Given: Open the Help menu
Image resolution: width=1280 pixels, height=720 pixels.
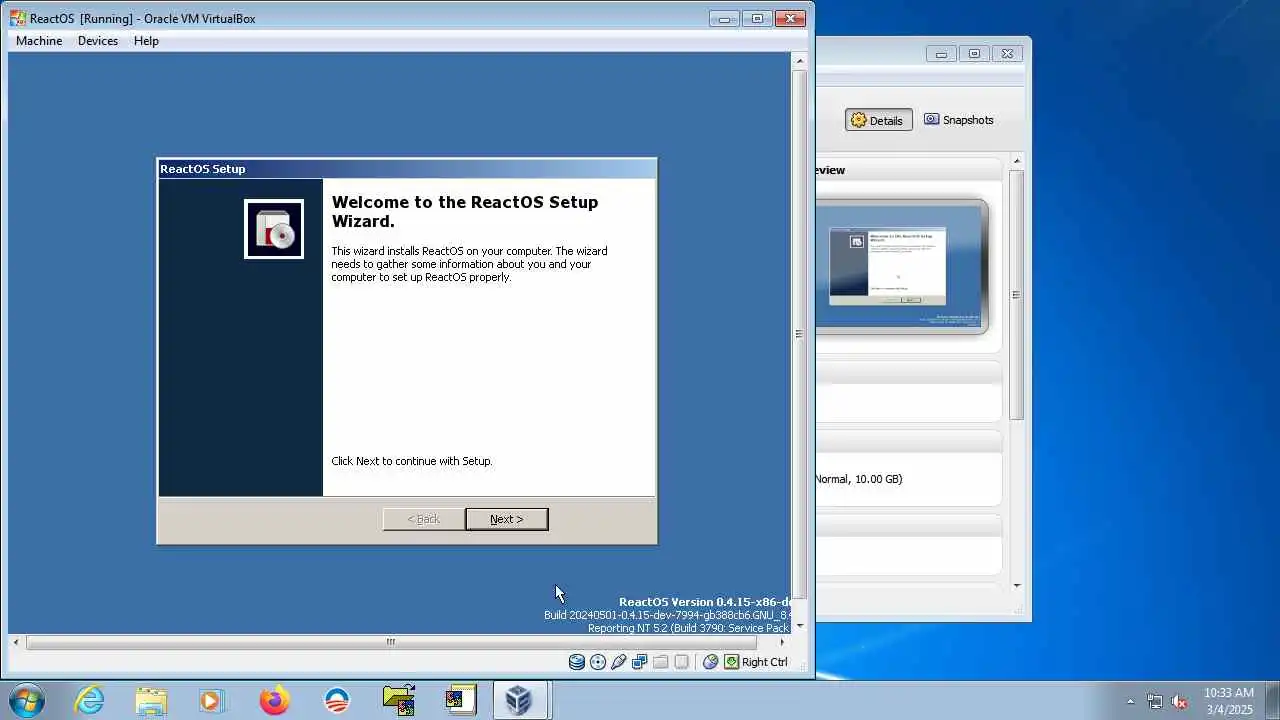Looking at the screenshot, I should click(146, 41).
